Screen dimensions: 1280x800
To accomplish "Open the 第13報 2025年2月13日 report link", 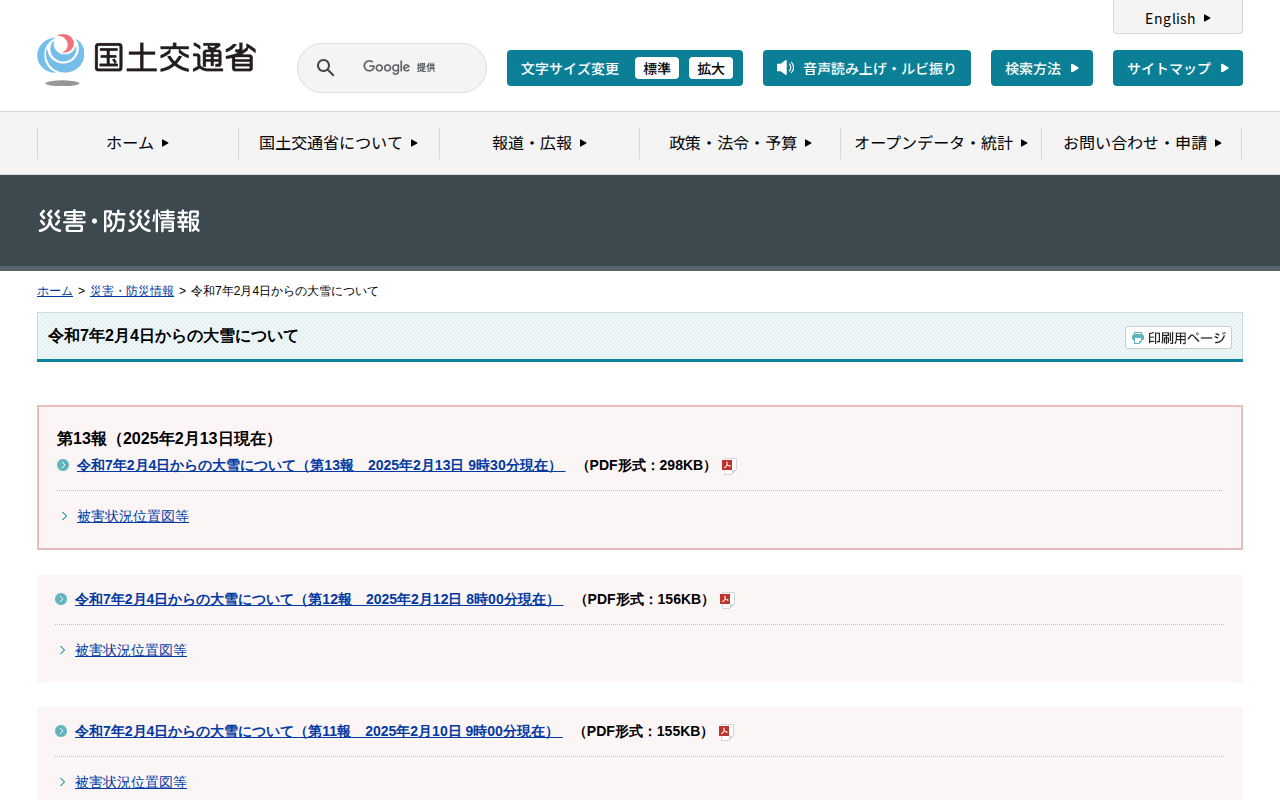I will (320, 465).
